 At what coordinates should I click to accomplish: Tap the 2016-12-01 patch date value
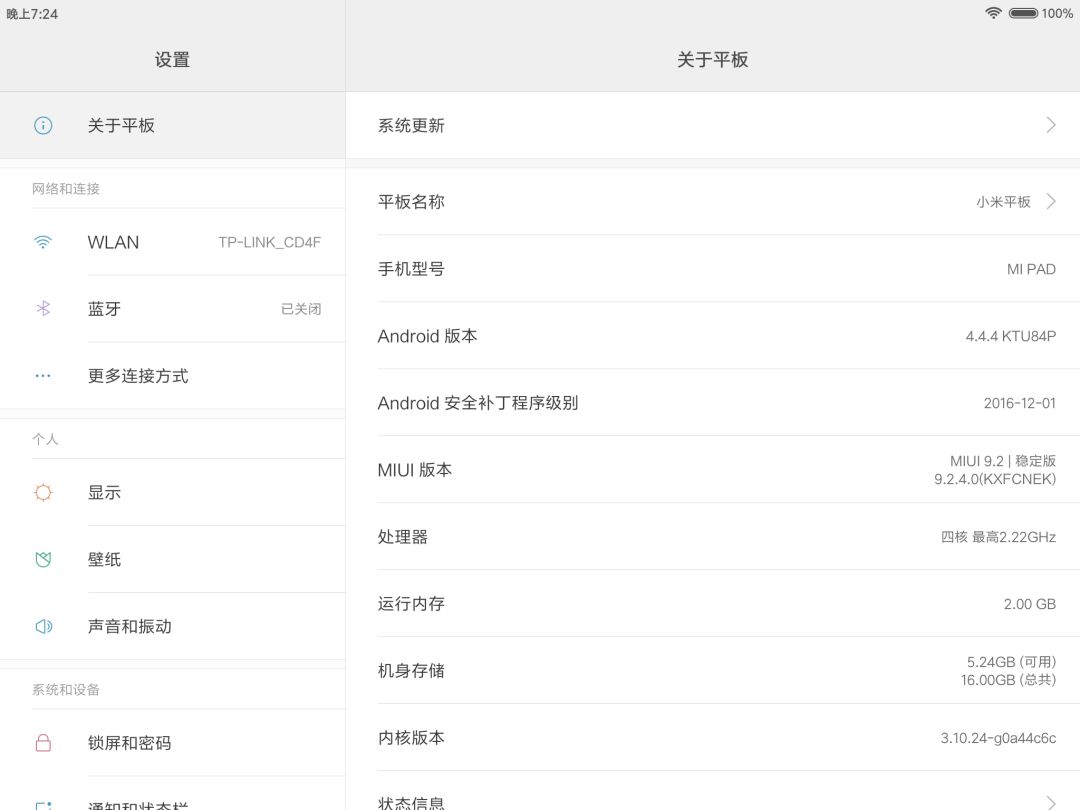(1019, 403)
